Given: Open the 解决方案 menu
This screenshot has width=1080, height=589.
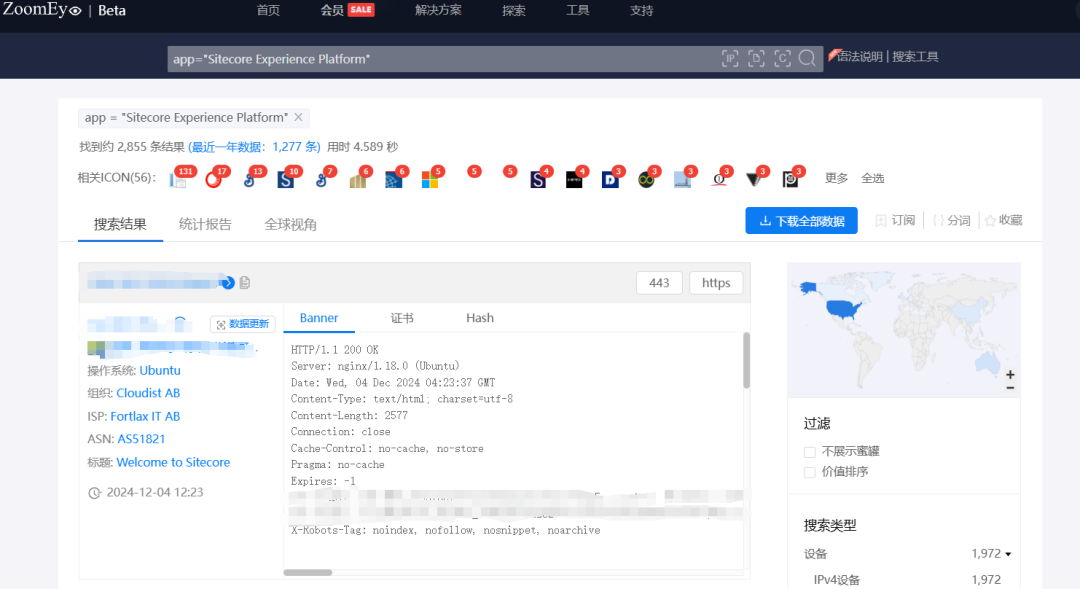Looking at the screenshot, I should click(438, 10).
